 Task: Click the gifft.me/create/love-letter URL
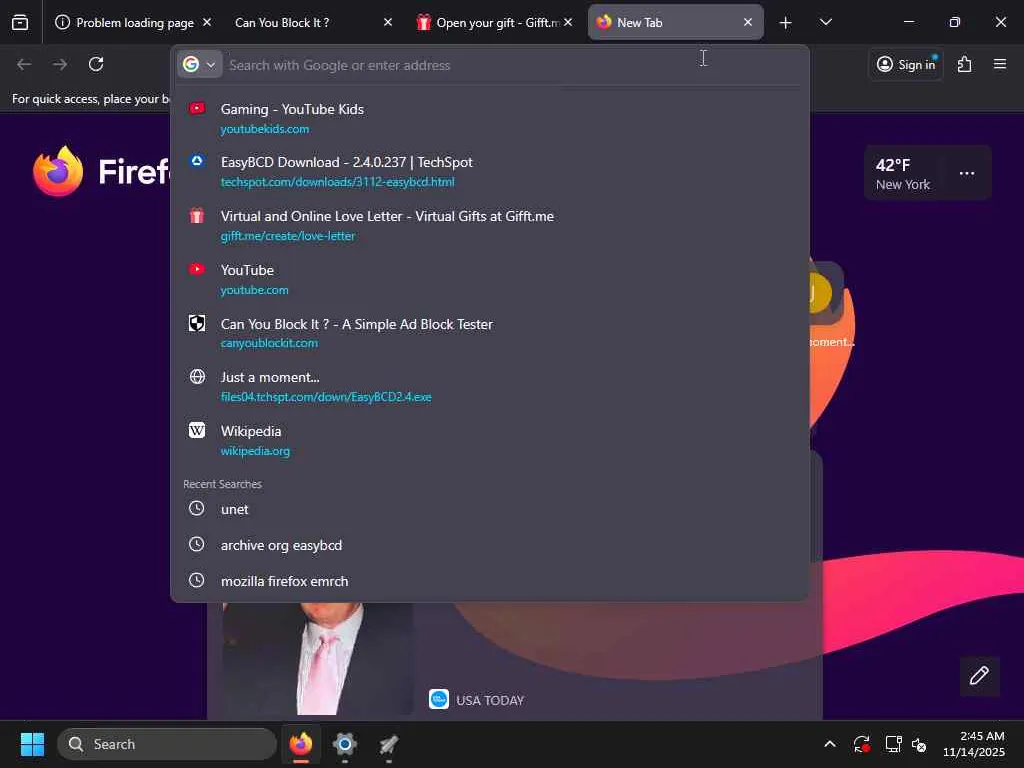tap(288, 236)
